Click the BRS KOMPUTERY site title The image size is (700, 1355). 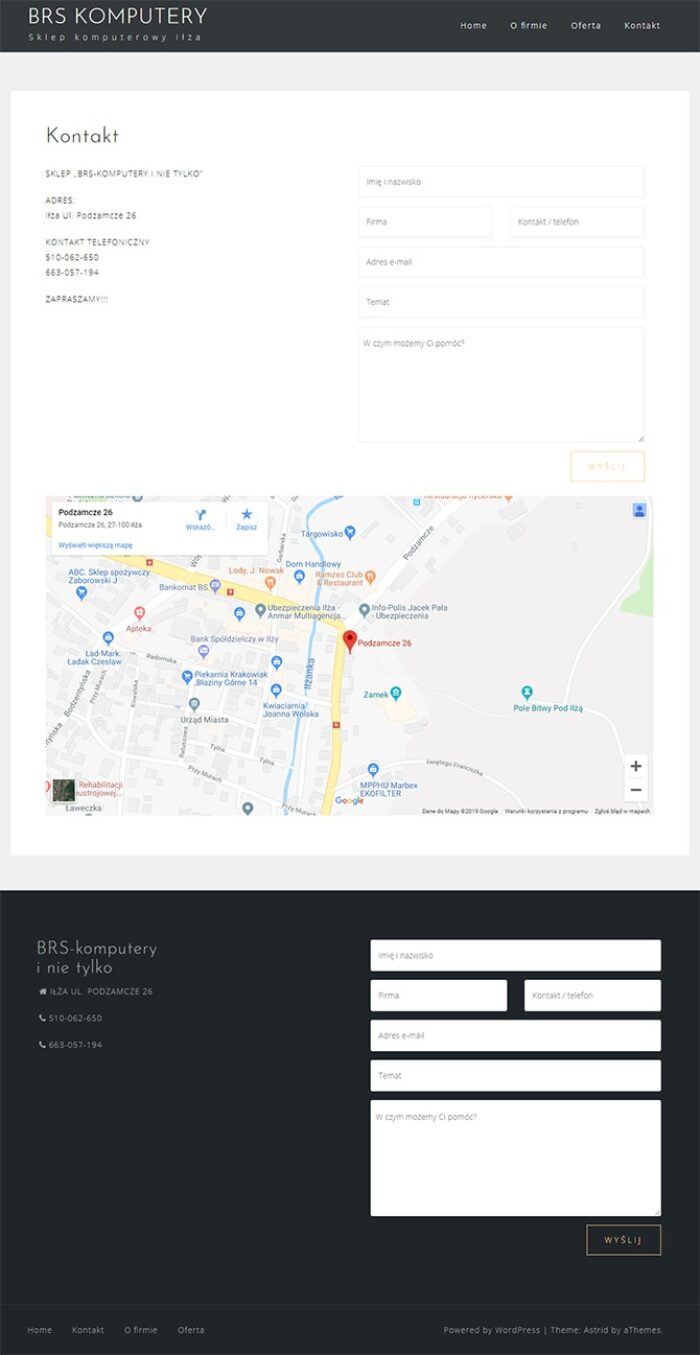(x=117, y=16)
